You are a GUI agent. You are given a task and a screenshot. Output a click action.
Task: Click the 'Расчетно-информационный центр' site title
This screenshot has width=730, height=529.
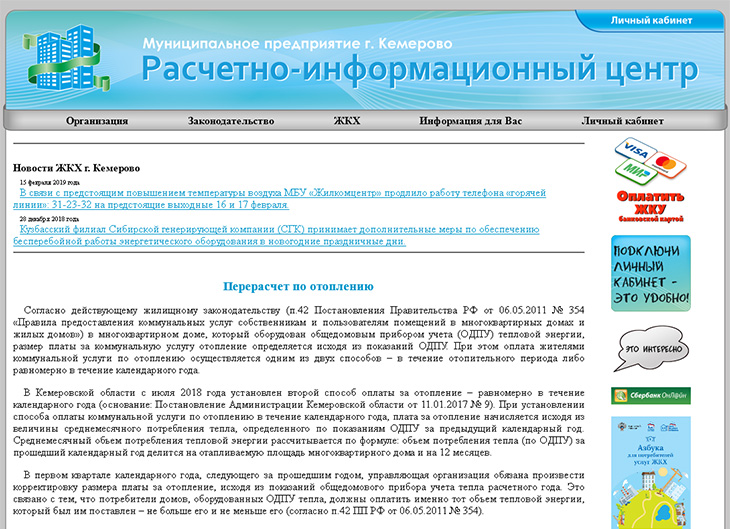420,69
